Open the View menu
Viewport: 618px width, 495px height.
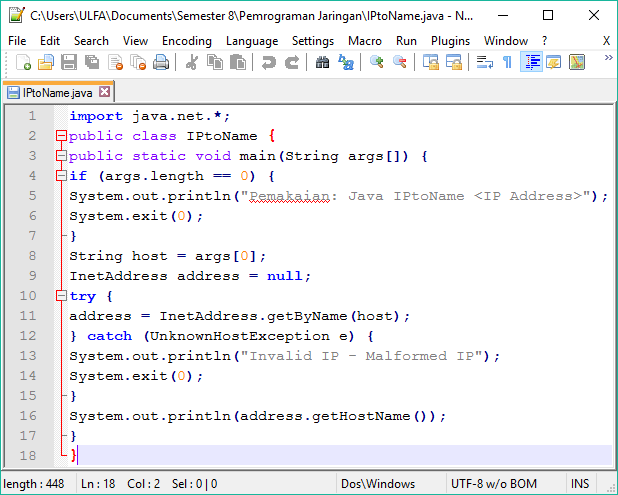(x=135, y=41)
